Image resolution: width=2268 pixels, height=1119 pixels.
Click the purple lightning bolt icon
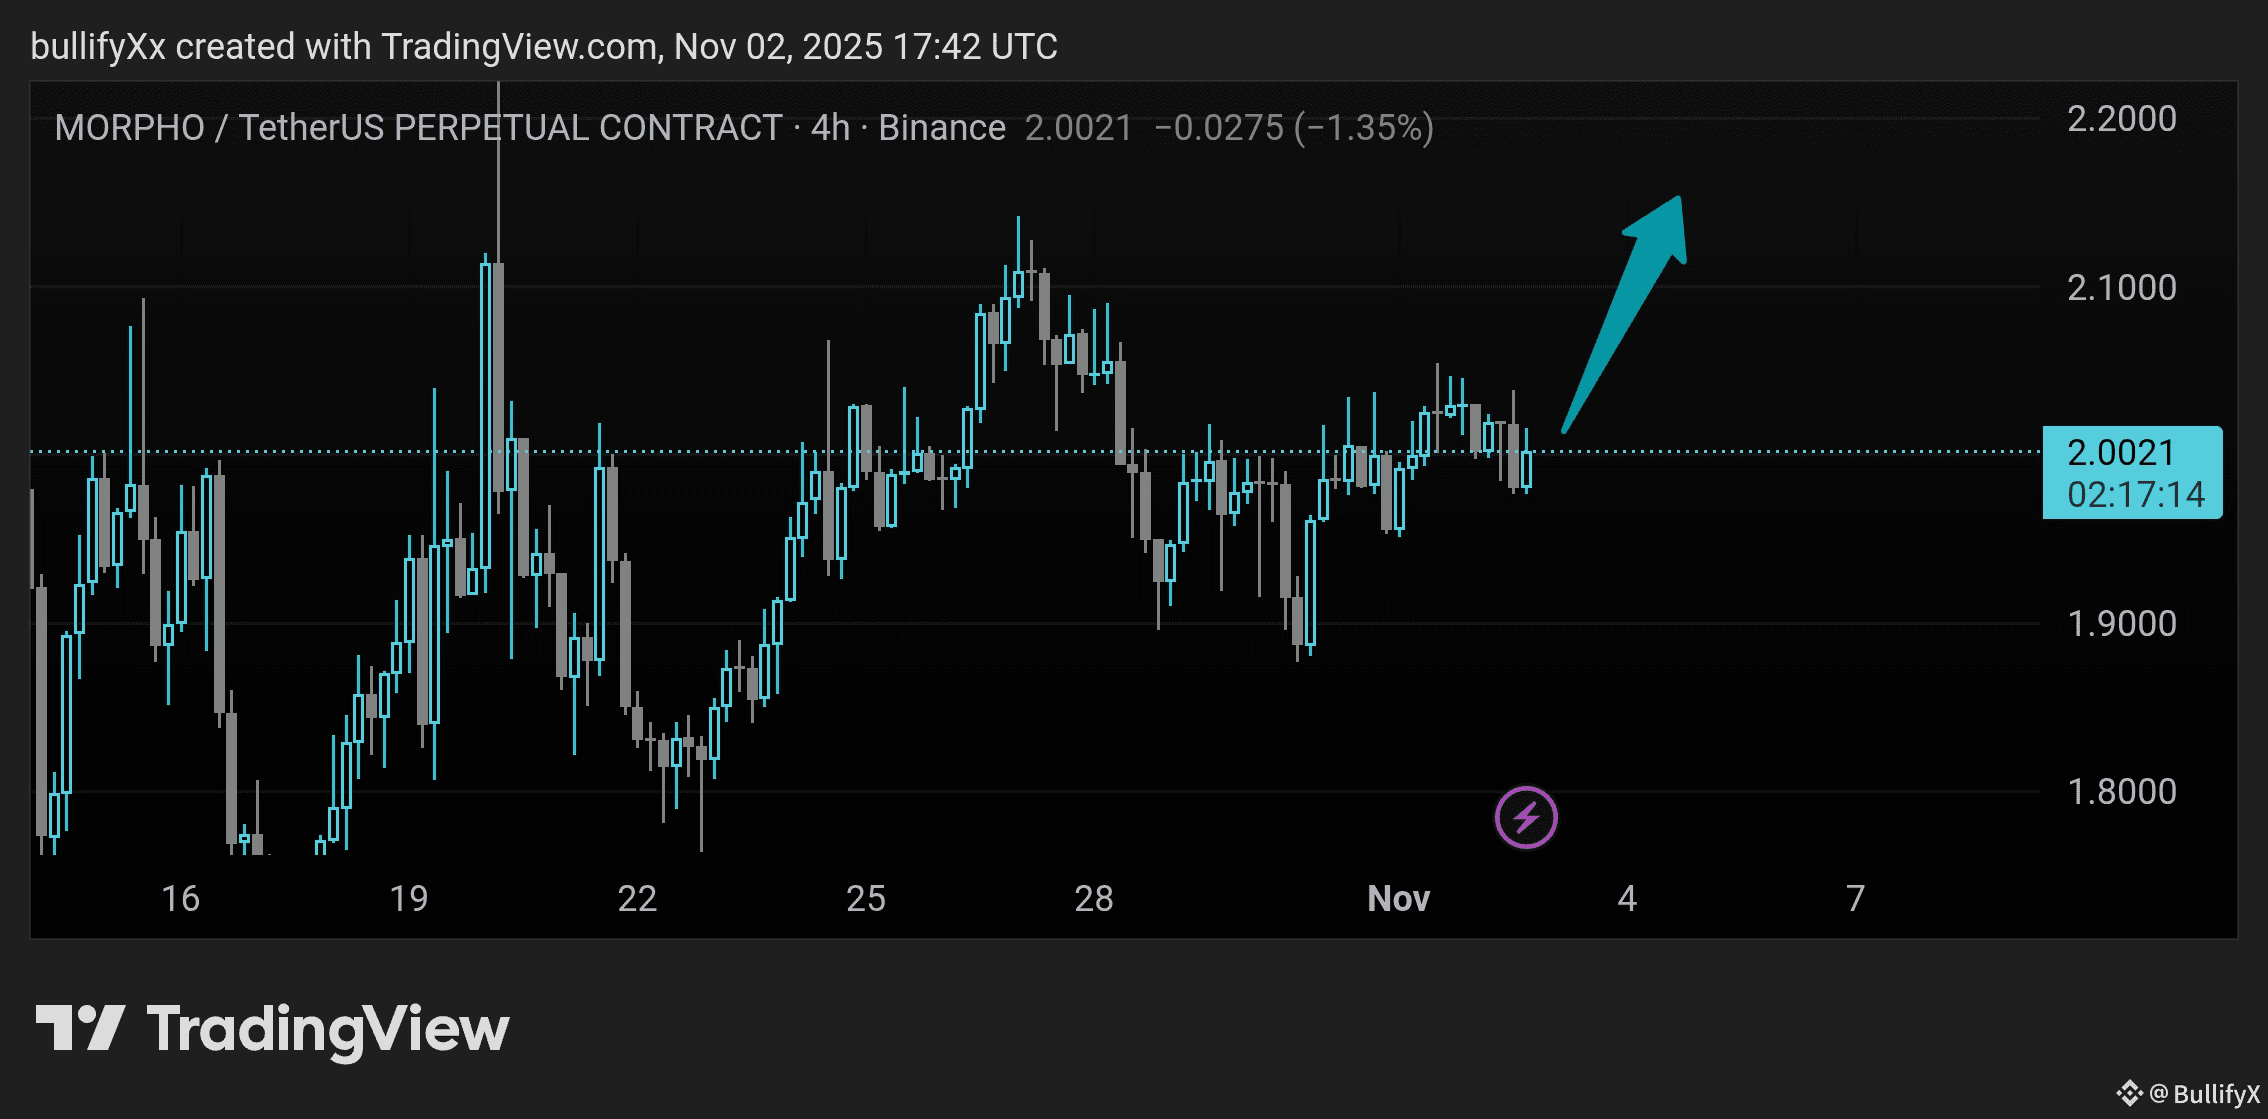tap(1525, 818)
